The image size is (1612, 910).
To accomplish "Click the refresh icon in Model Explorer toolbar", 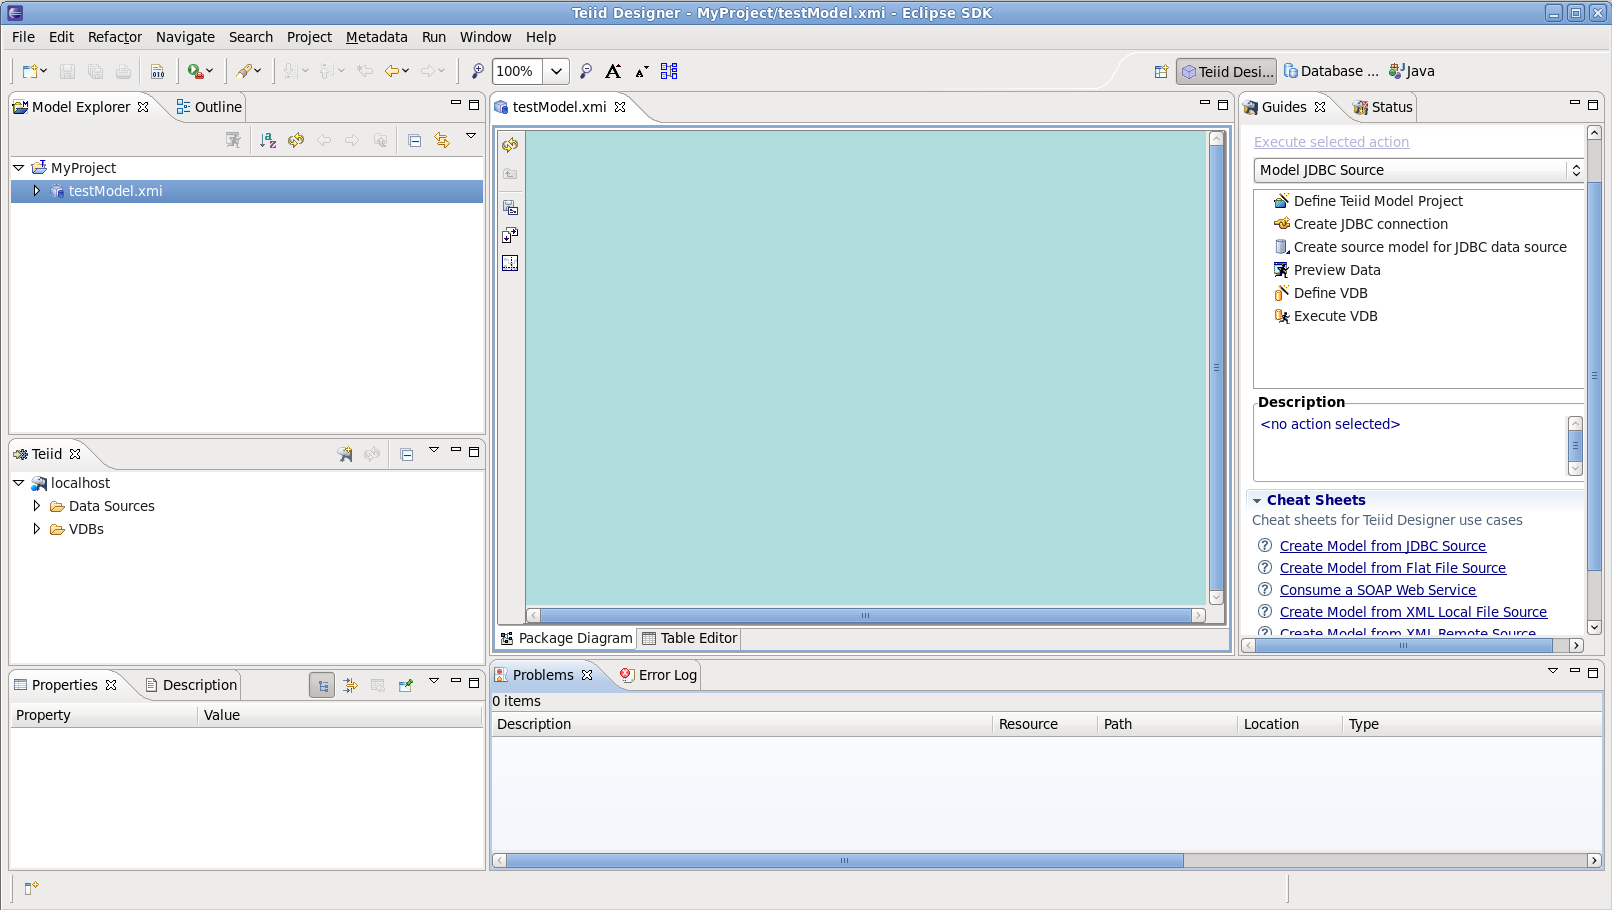I will [296, 140].
